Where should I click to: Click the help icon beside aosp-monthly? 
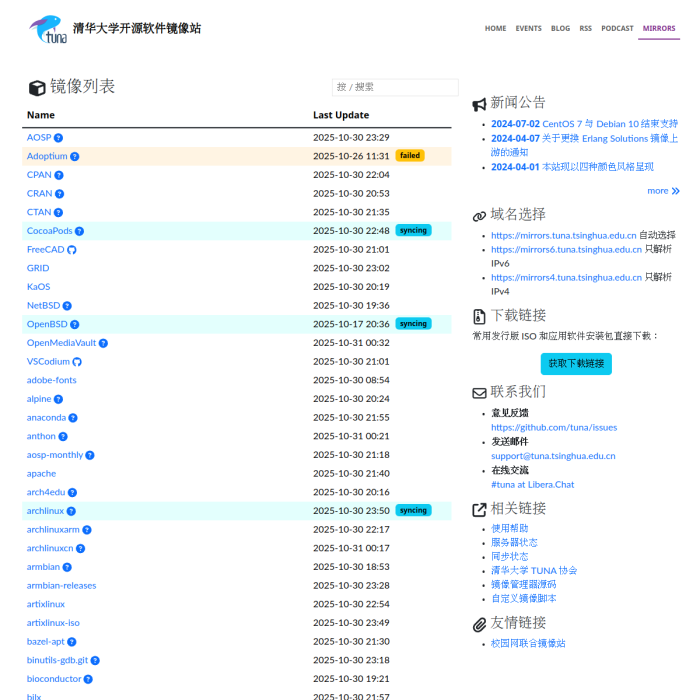pyautogui.click(x=90, y=455)
